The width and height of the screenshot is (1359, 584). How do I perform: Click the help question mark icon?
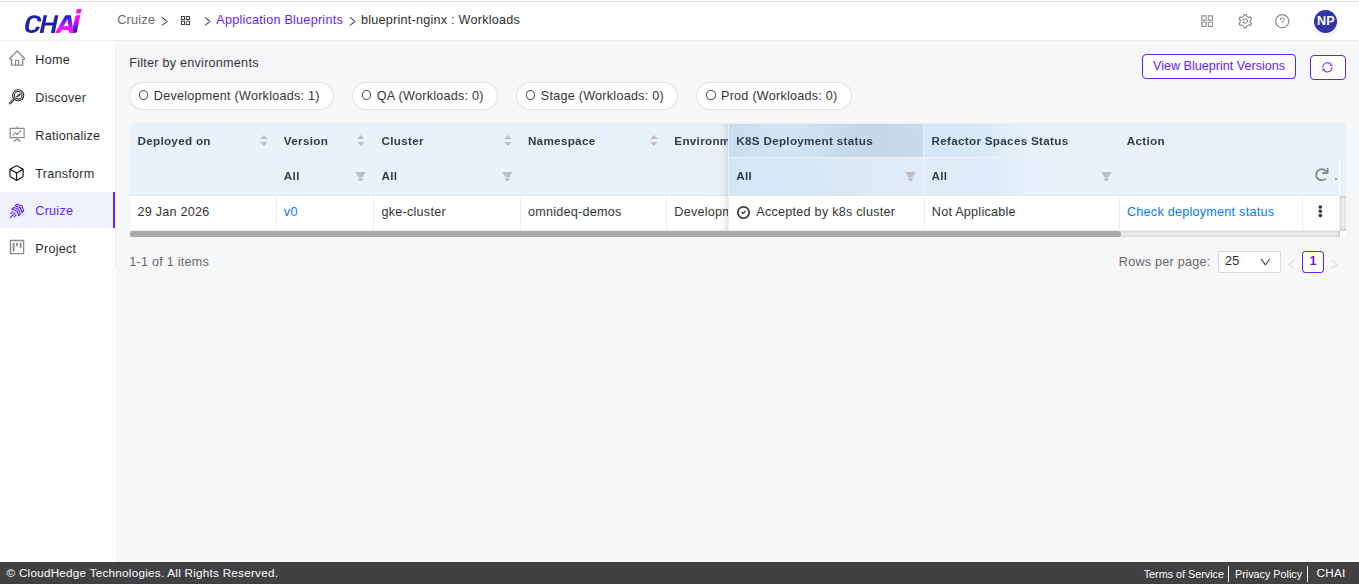pos(1282,20)
